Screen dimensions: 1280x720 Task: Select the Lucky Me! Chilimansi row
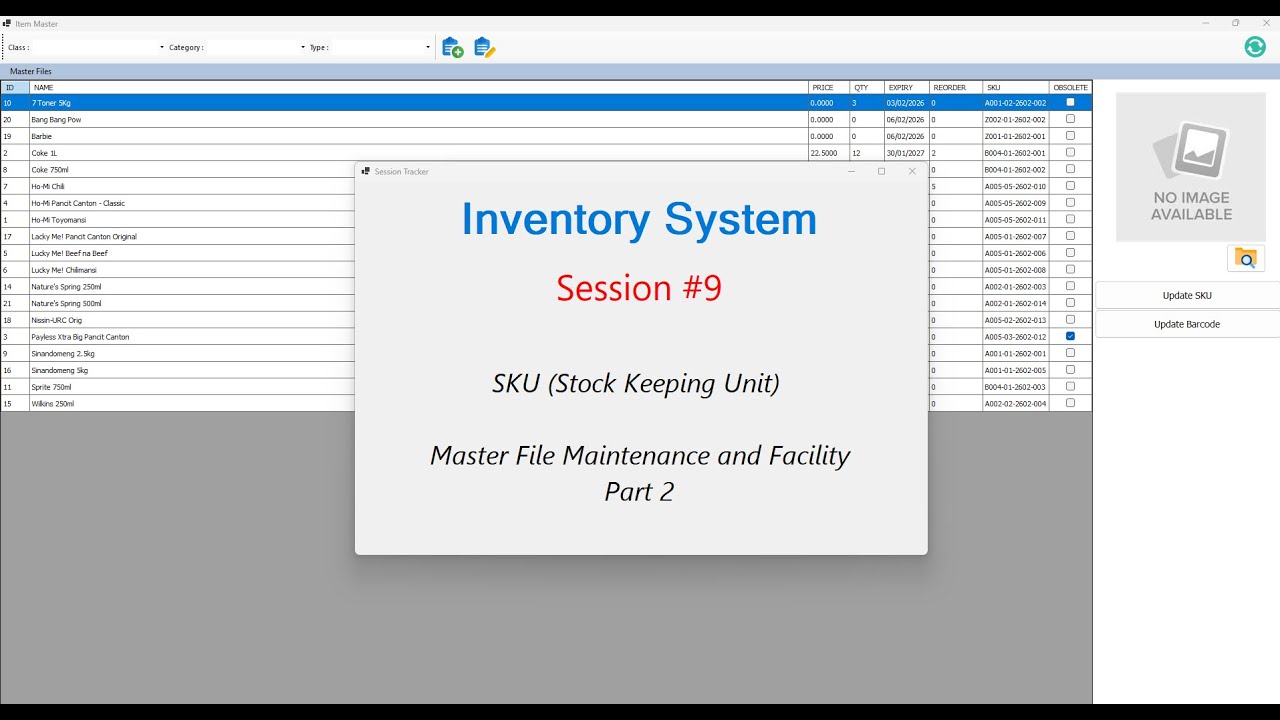[178, 269]
